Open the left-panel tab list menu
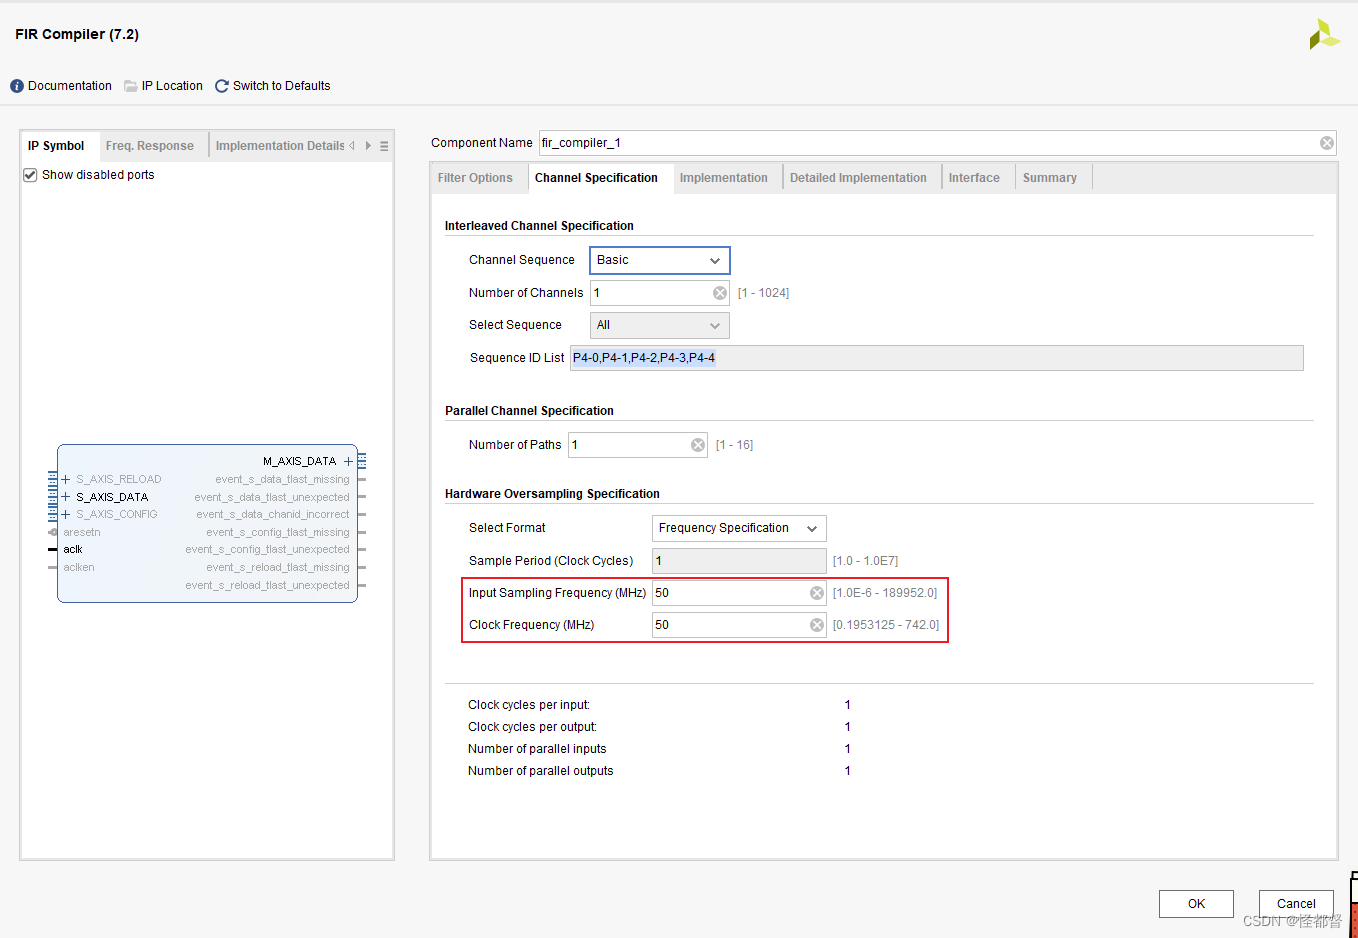The width and height of the screenshot is (1358, 938). (384, 146)
